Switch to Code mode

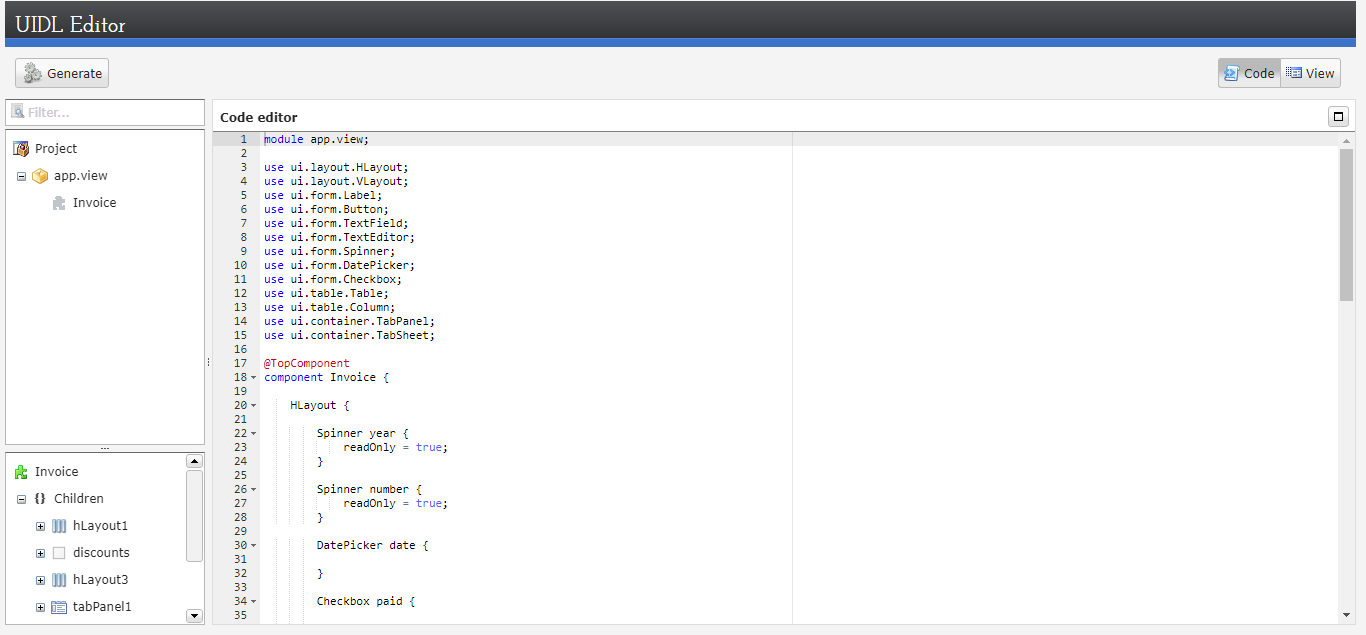1249,73
